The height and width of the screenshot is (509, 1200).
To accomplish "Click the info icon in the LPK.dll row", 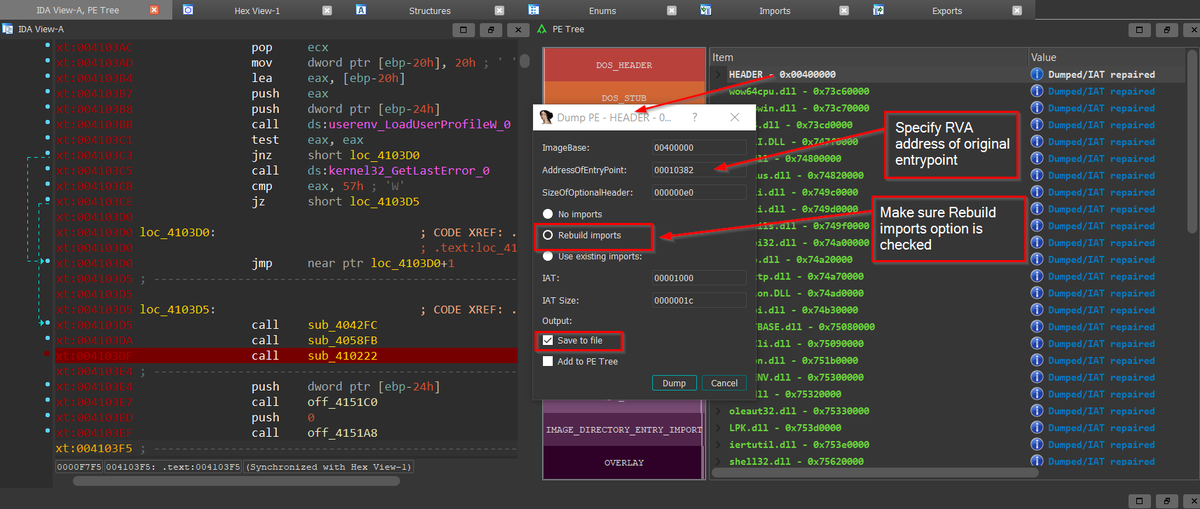I will [1038, 428].
